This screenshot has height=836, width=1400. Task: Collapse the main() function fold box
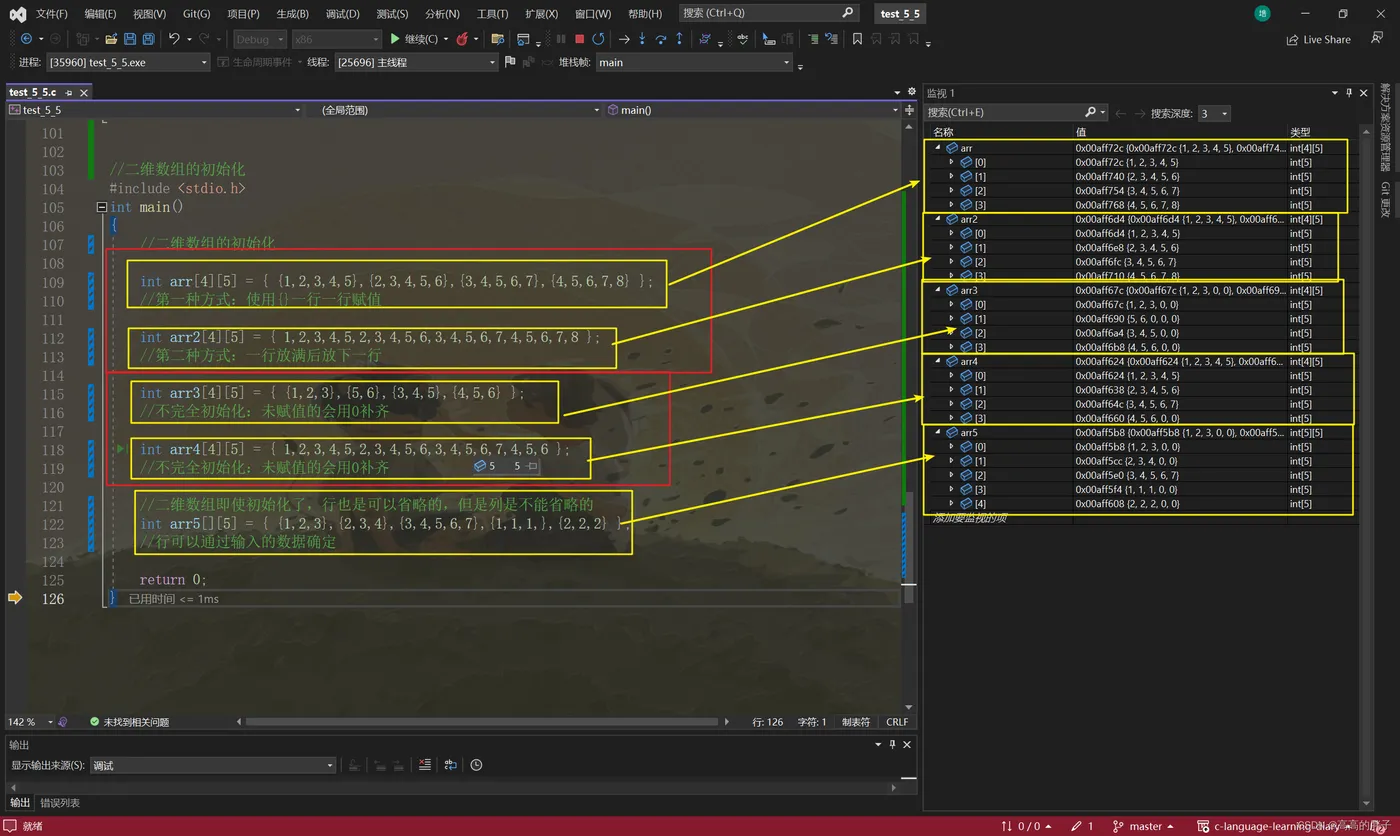point(101,207)
